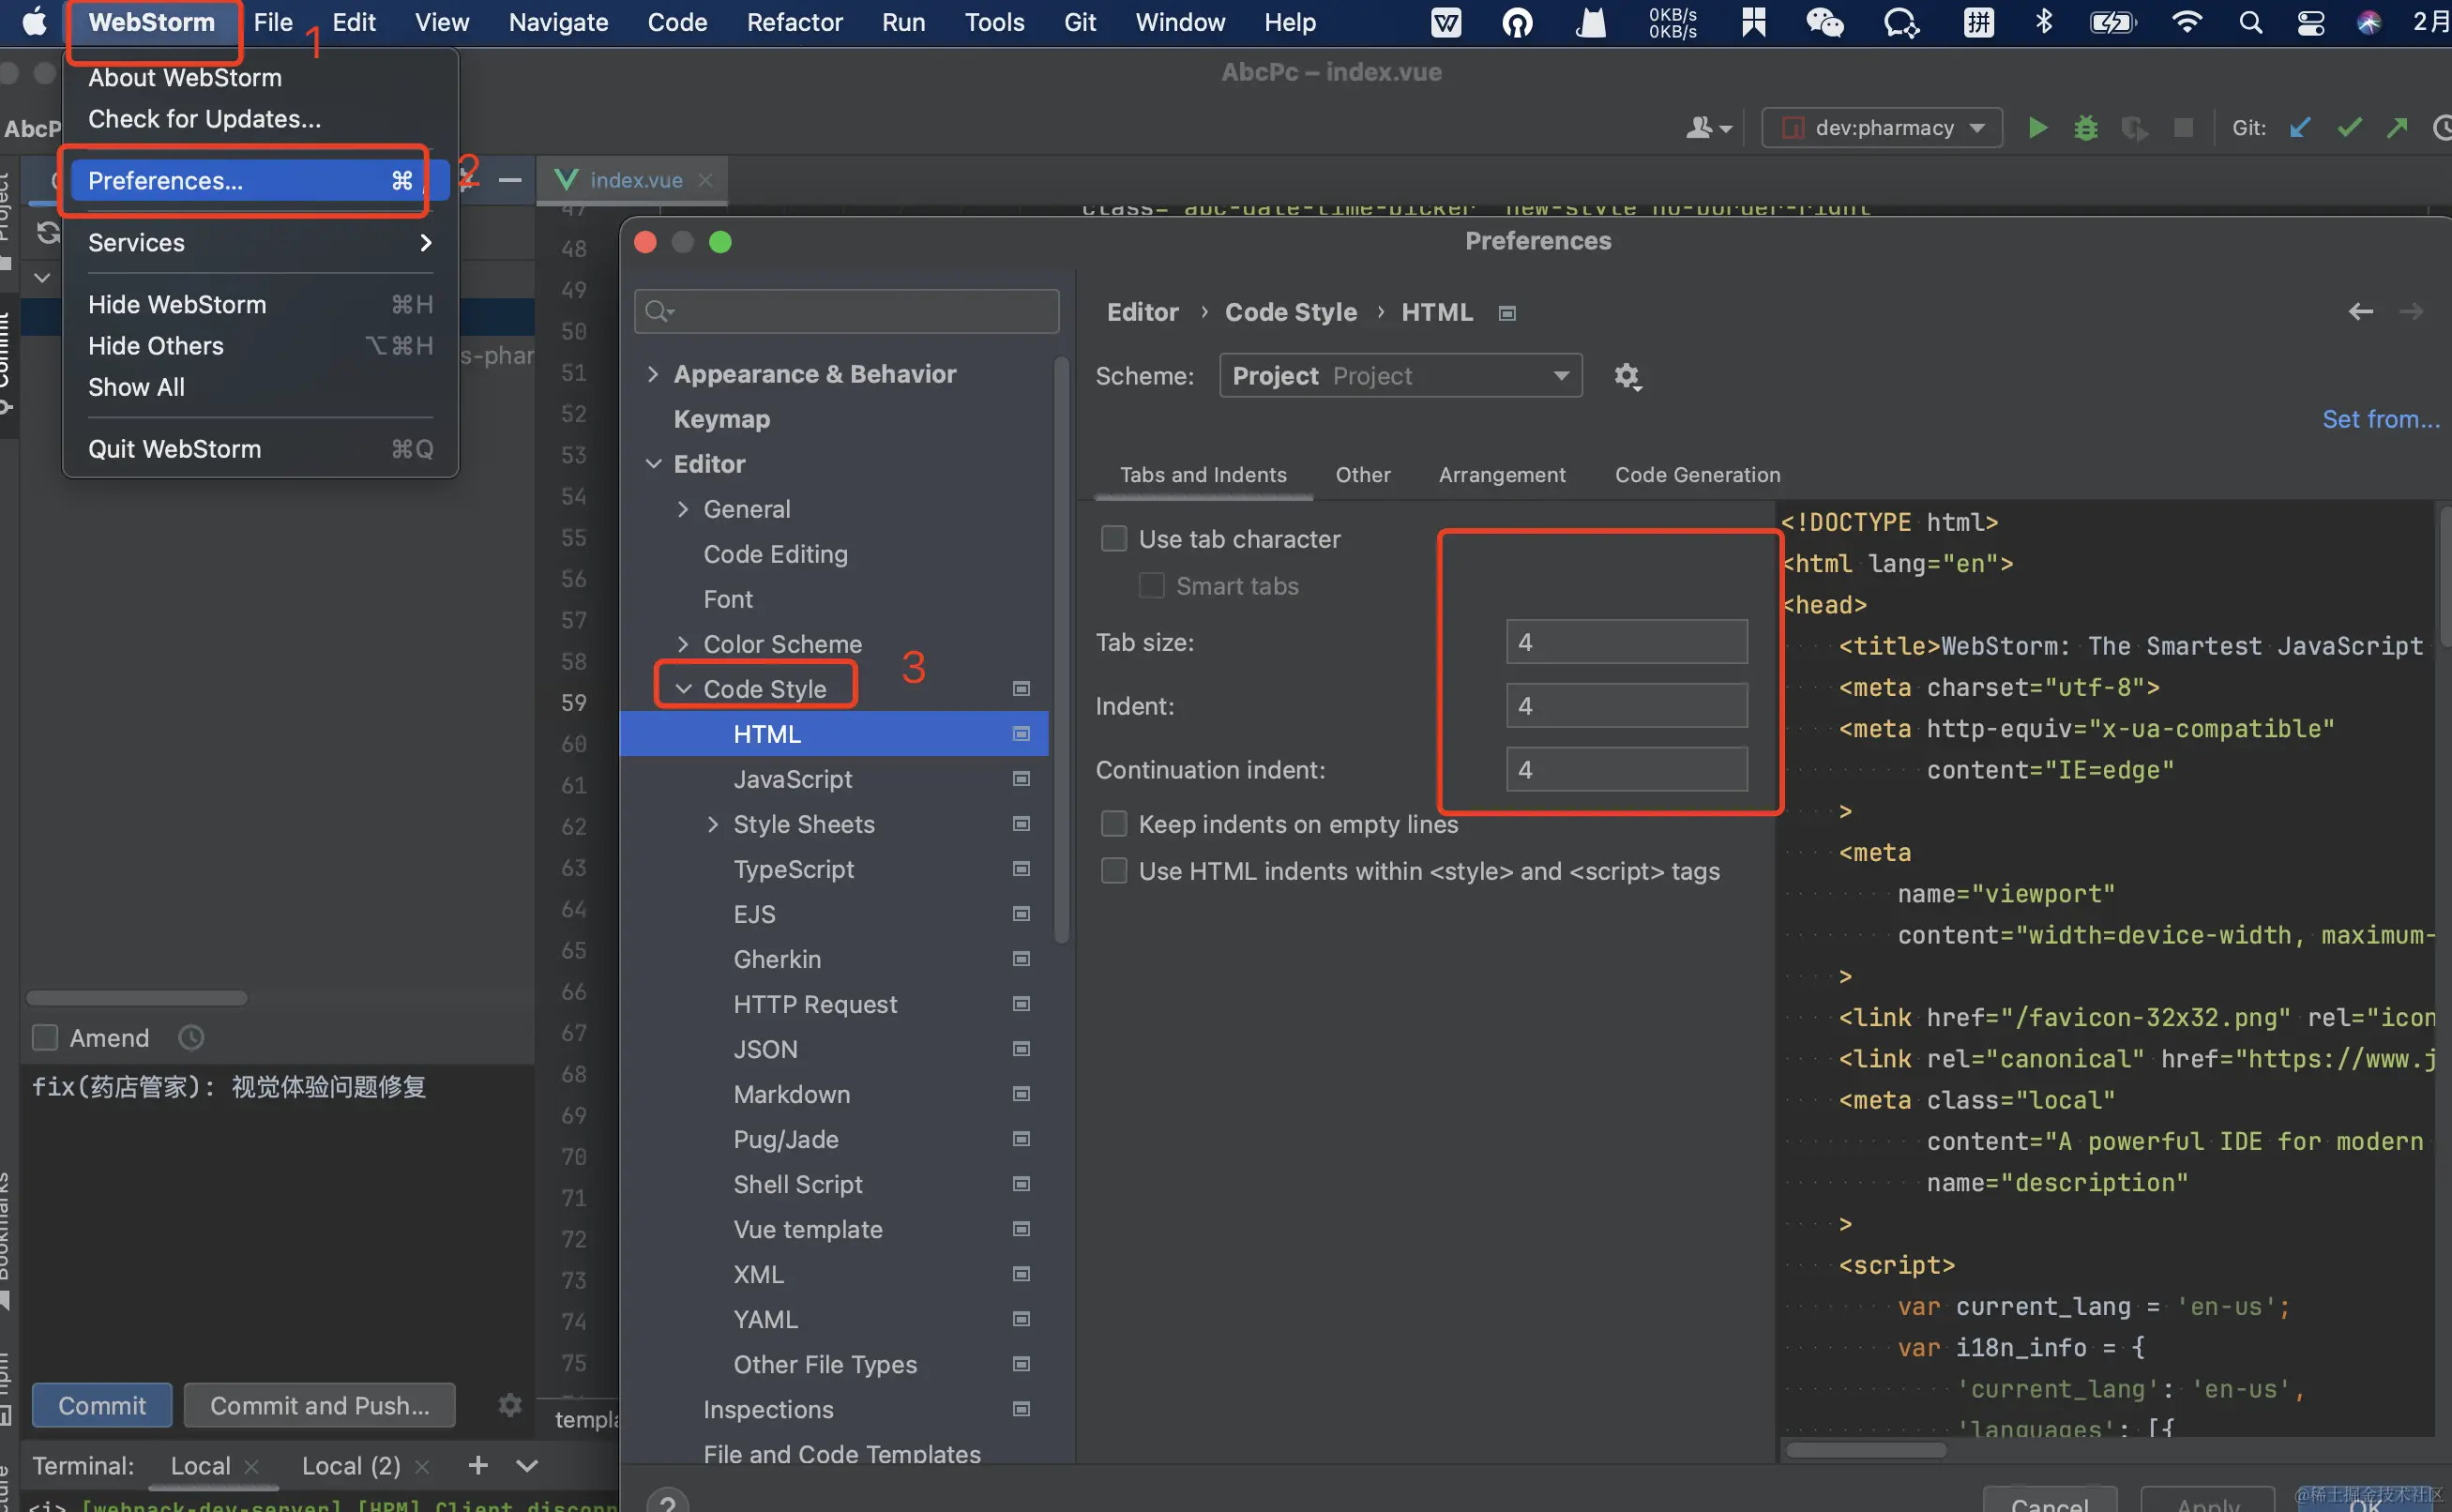Click the Debug bug icon
This screenshot has width=2452, height=1512.
2085,128
